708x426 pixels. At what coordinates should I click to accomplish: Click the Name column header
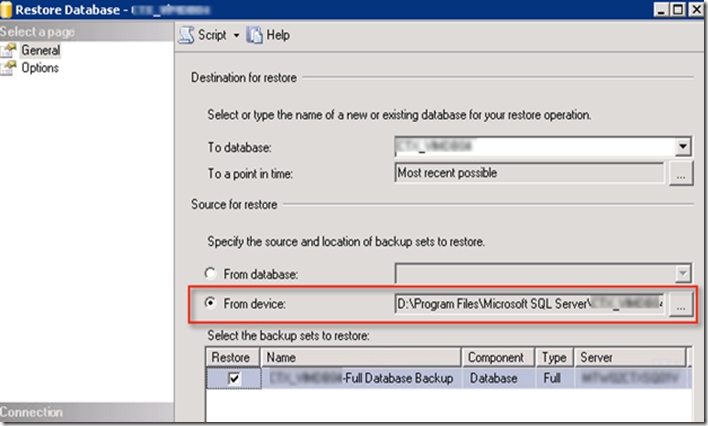tap(361, 357)
